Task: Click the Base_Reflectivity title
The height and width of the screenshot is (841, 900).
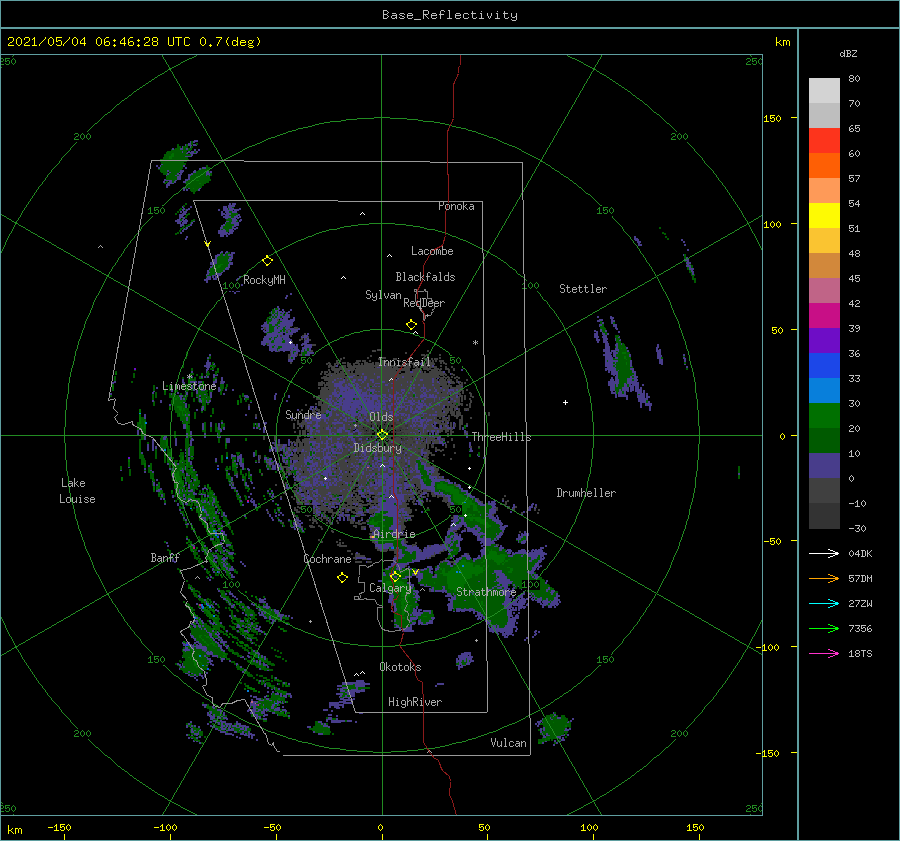Action: [449, 15]
